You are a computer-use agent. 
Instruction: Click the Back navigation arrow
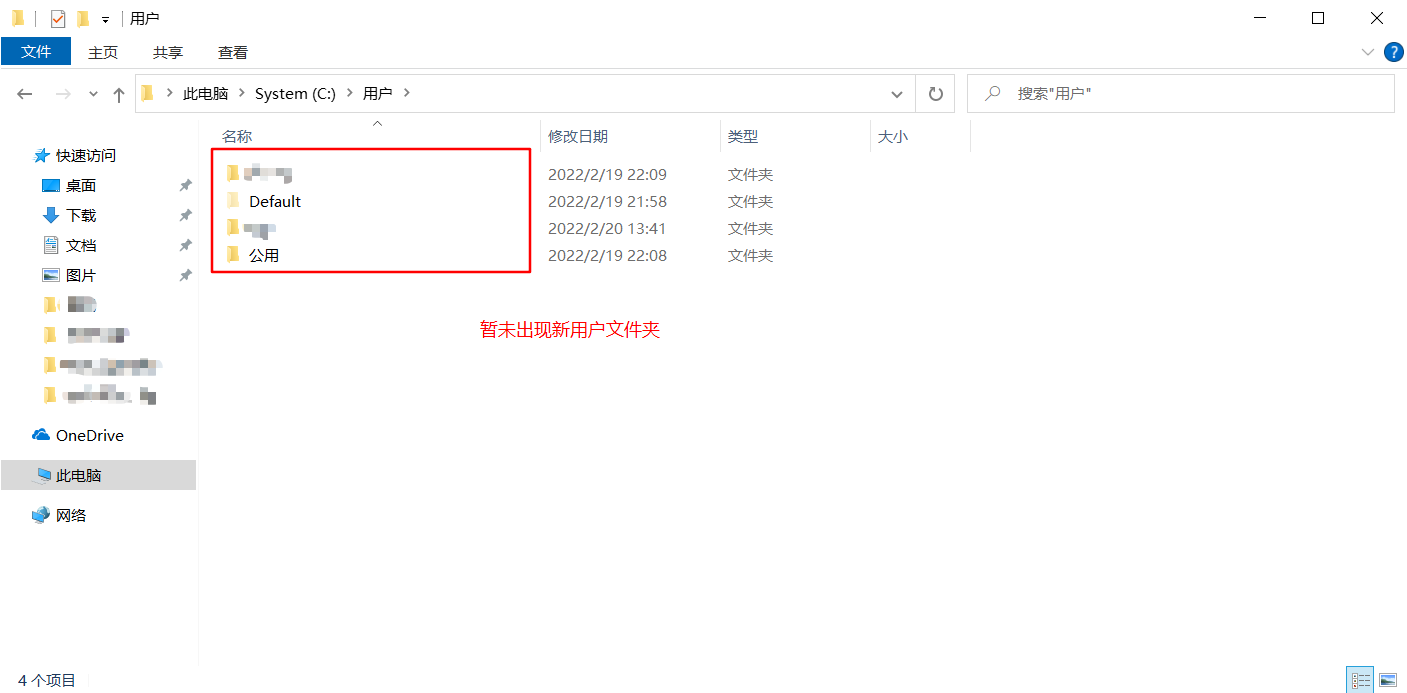click(25, 94)
